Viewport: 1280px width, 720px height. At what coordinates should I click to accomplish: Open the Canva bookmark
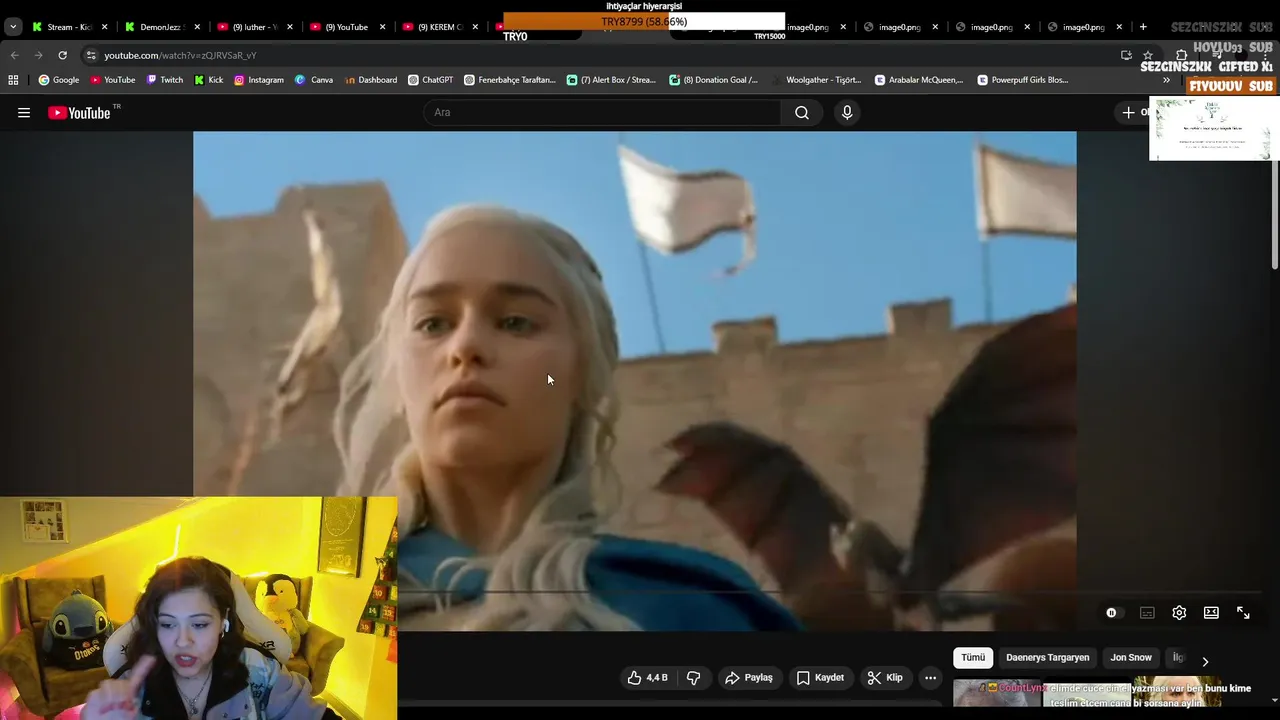click(314, 80)
